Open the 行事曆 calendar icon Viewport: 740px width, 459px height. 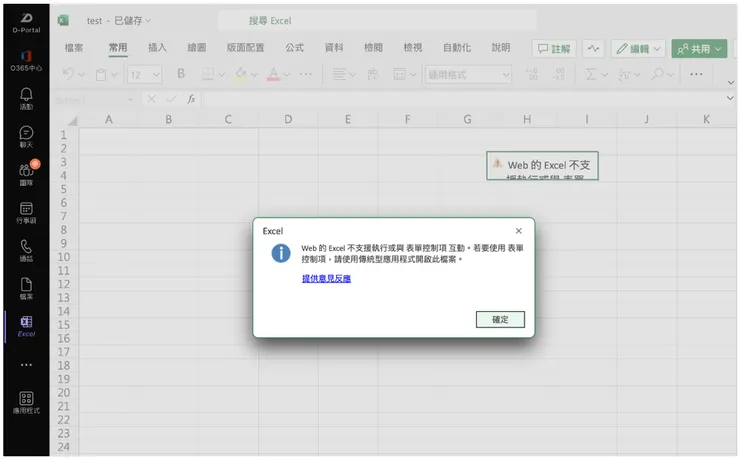tap(26, 213)
